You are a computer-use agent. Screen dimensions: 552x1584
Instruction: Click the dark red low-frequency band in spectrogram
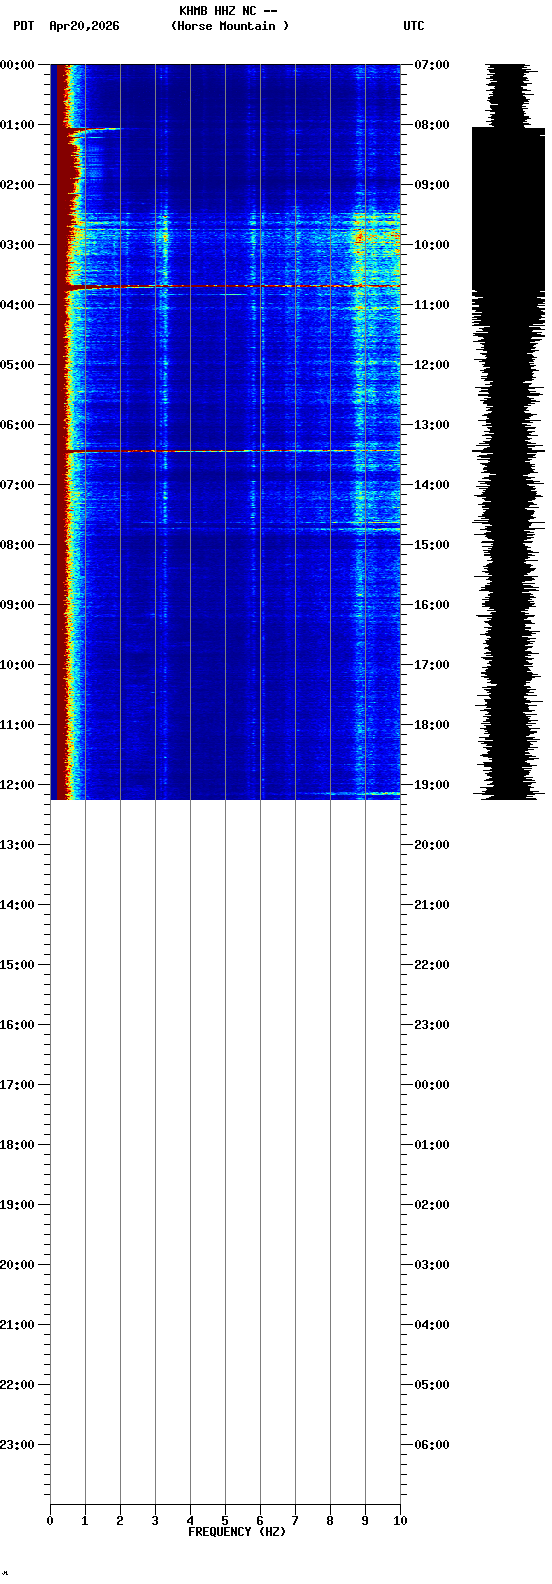(x=62, y=430)
